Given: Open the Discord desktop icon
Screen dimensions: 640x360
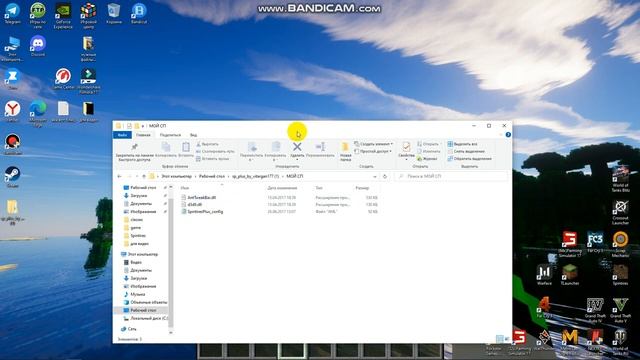Looking at the screenshot, I should [38, 46].
